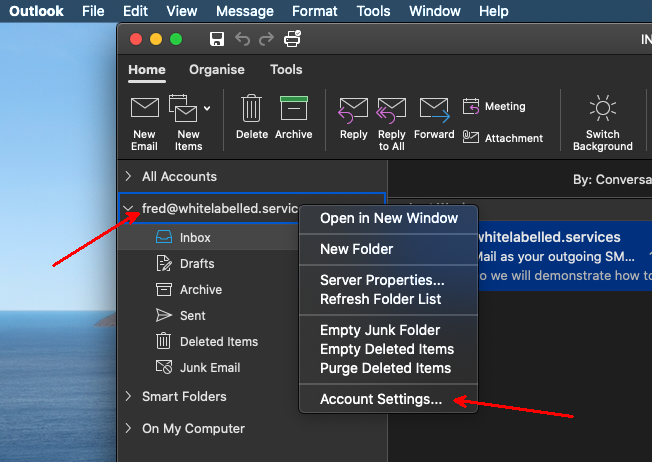Choose Open in New Window
652x462 pixels.
[x=388, y=218]
